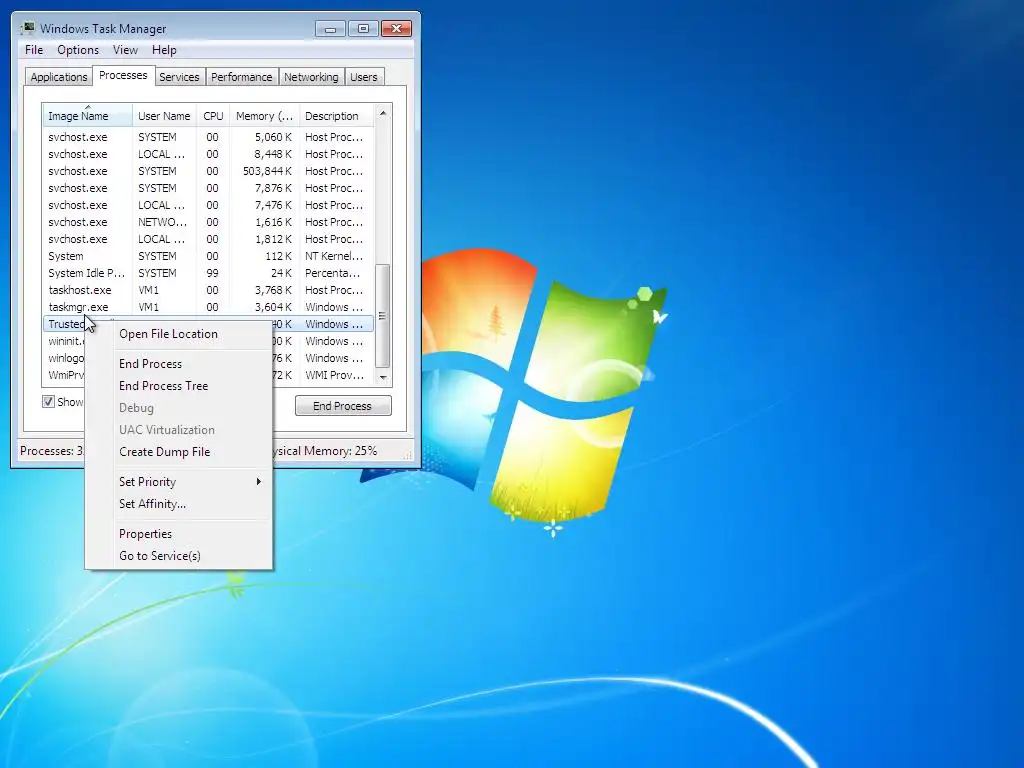This screenshot has height=768, width=1024.
Task: Sort by User Name column header
Action: pos(164,116)
